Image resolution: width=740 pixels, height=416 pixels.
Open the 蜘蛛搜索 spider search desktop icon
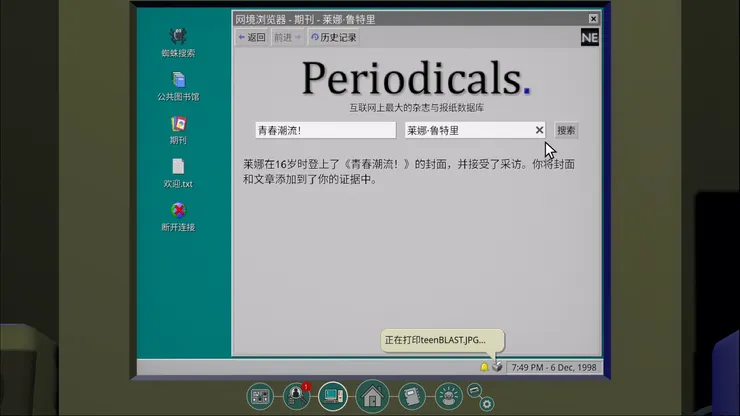pyautogui.click(x=178, y=42)
